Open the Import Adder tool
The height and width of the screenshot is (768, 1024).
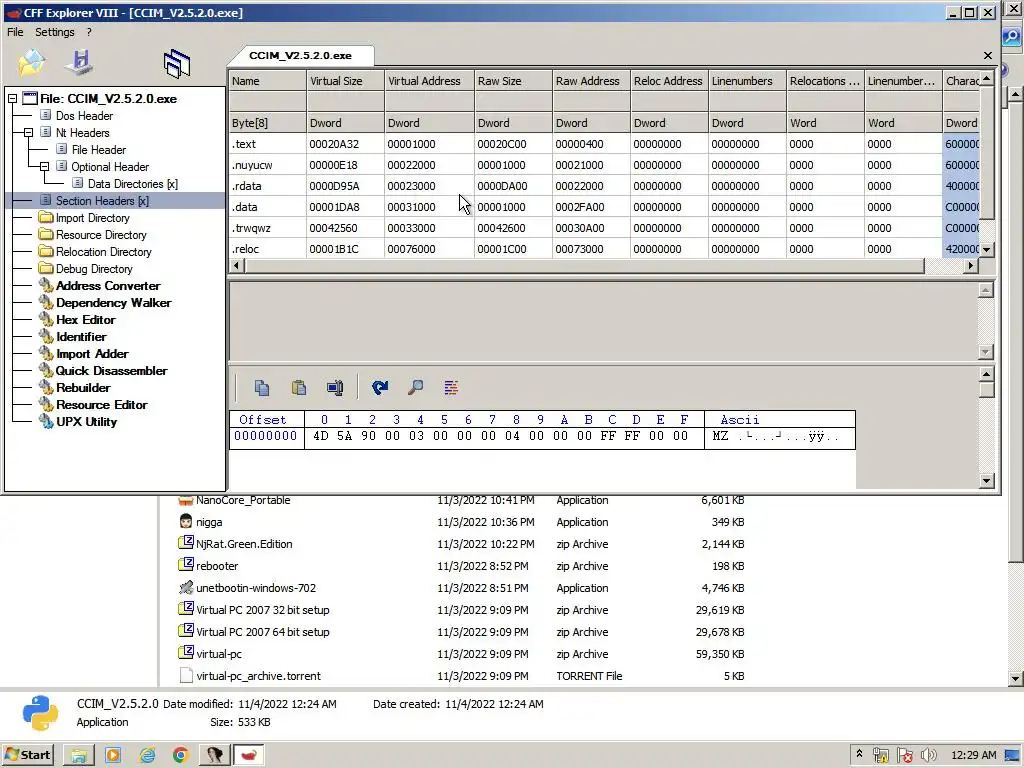(92, 354)
